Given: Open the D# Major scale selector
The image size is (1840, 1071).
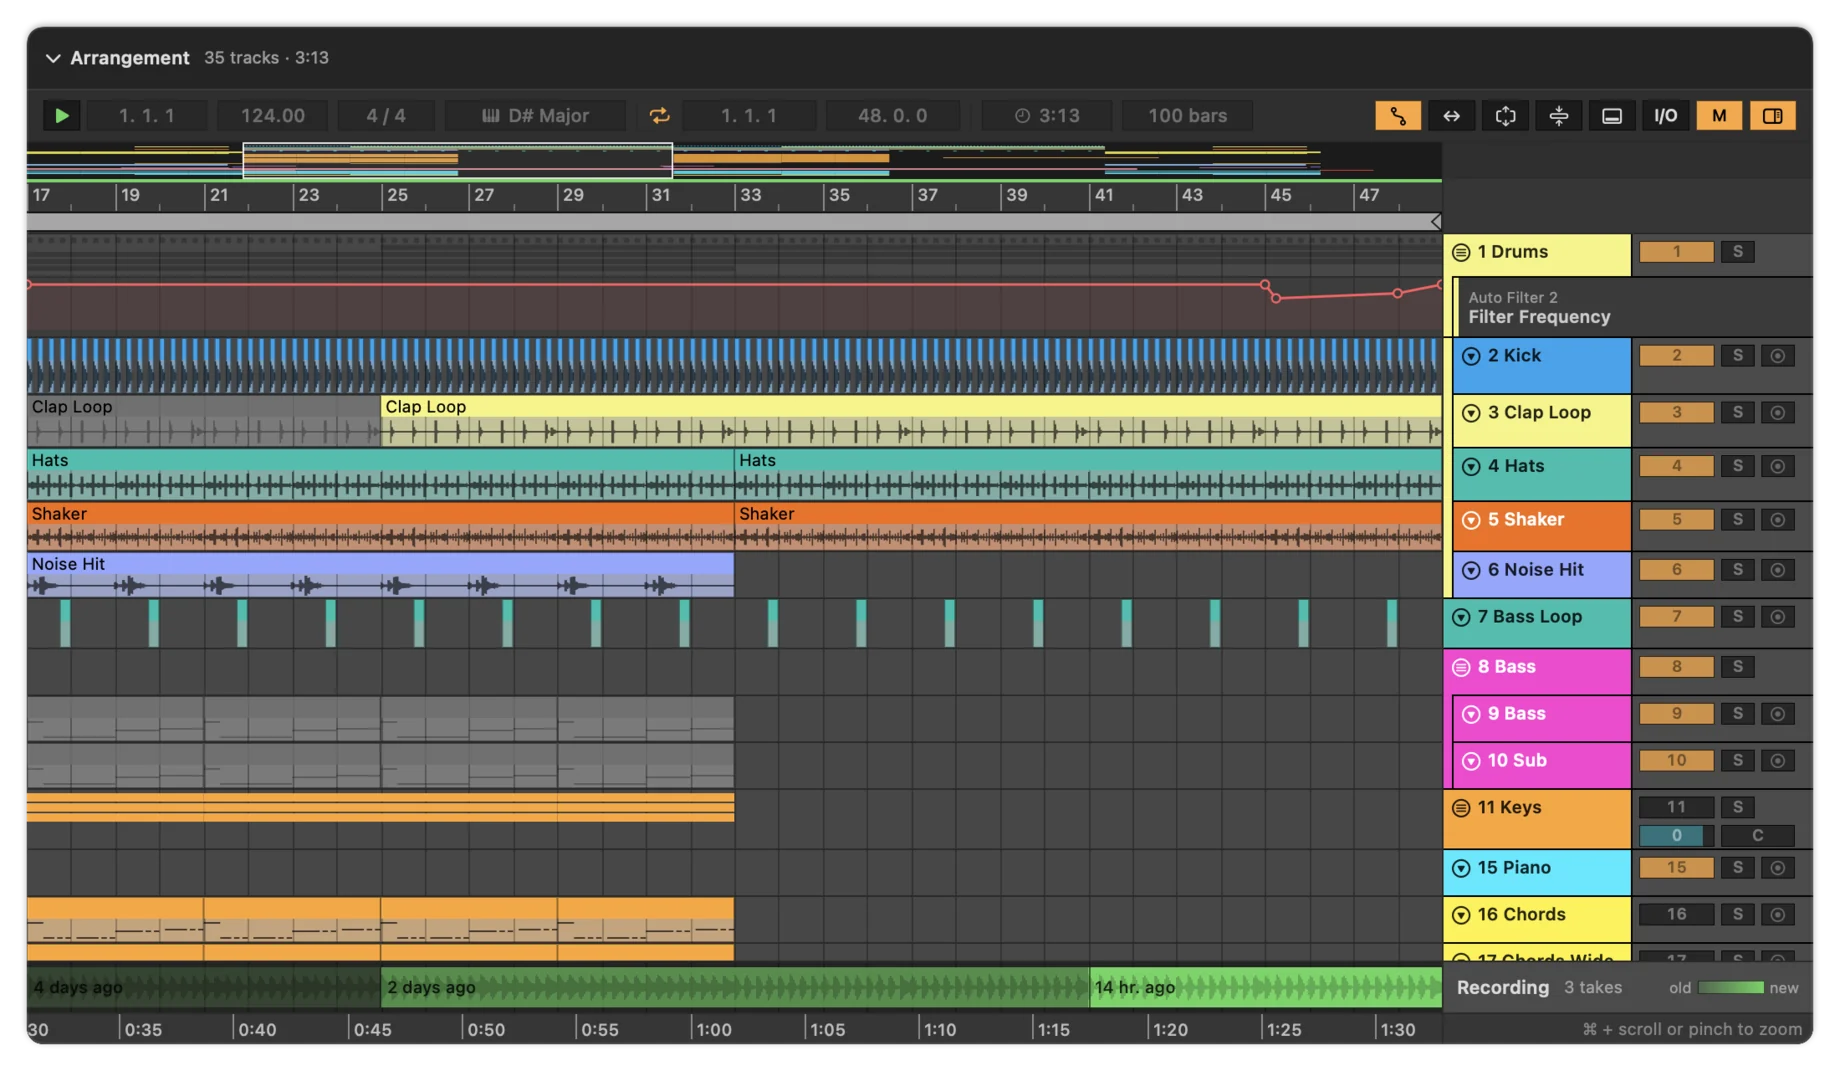Looking at the screenshot, I should [535, 116].
